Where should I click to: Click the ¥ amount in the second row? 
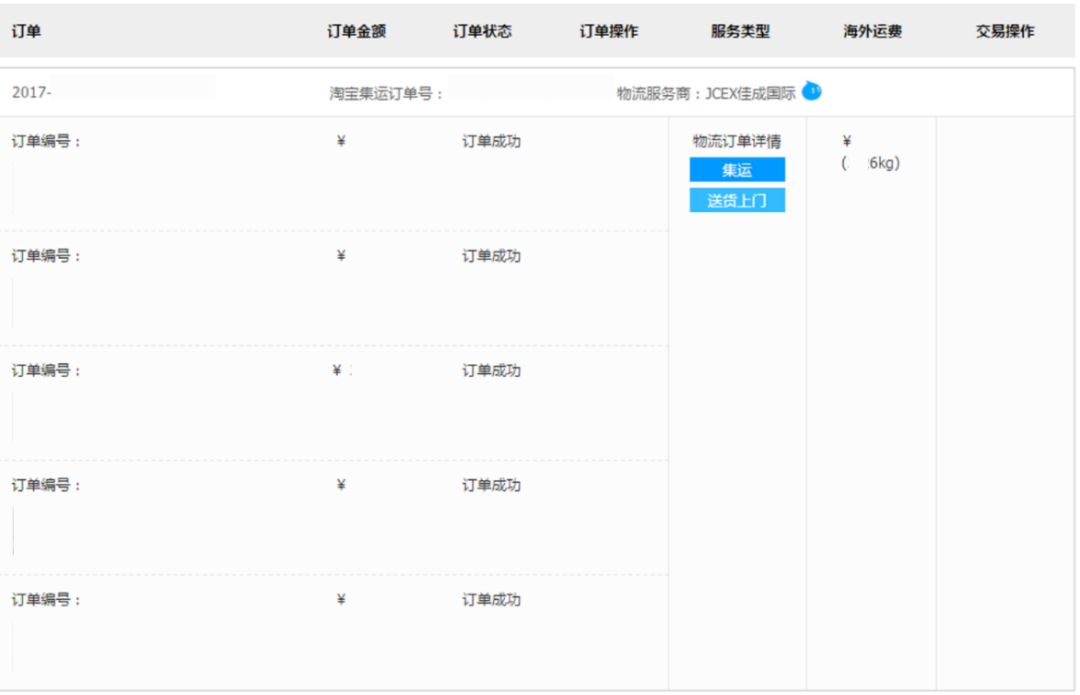(x=340, y=256)
